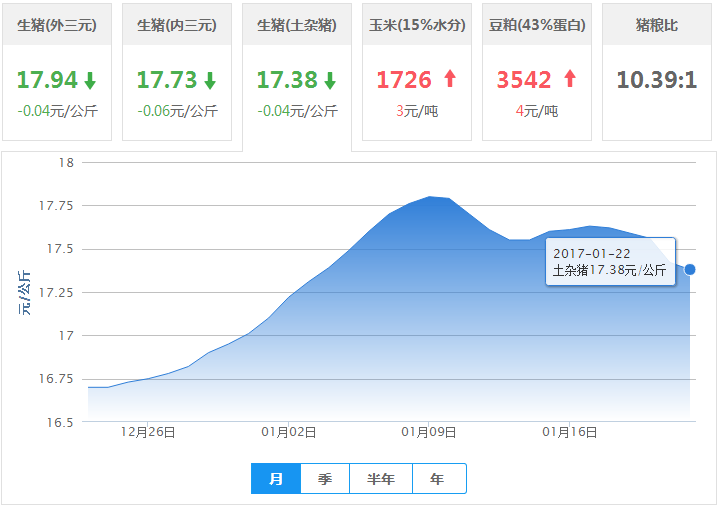The image size is (721, 512).
Task: Click the 17.73 price value
Action: click(167, 80)
